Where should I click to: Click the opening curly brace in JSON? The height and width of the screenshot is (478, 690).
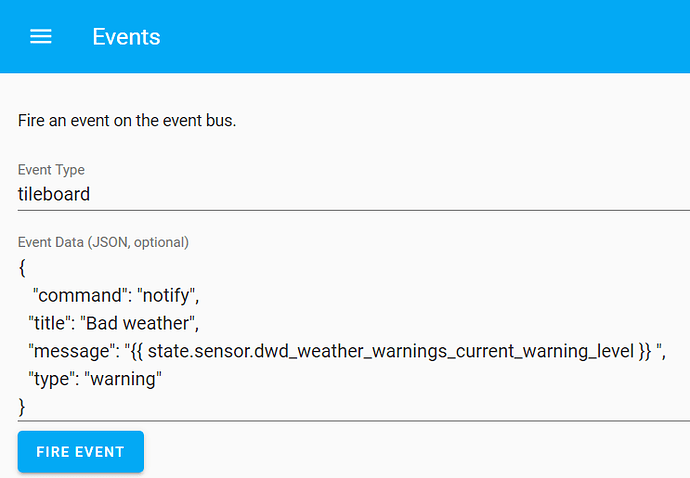coord(22,268)
